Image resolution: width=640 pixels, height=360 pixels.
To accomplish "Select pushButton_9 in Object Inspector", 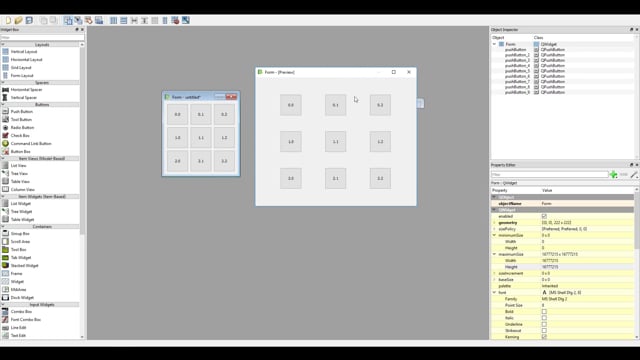I will (x=517, y=92).
